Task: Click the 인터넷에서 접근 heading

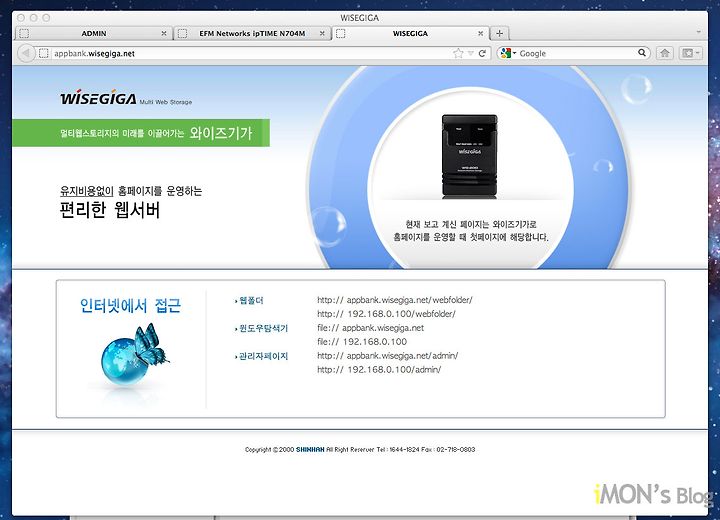Action: 130,306
